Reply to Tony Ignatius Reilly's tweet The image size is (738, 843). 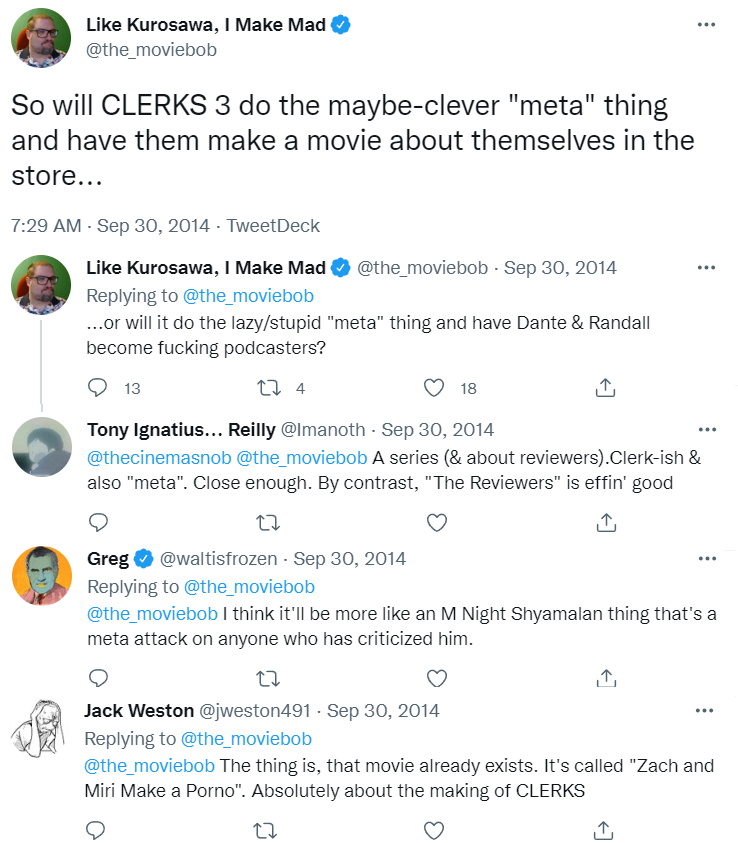point(98,522)
